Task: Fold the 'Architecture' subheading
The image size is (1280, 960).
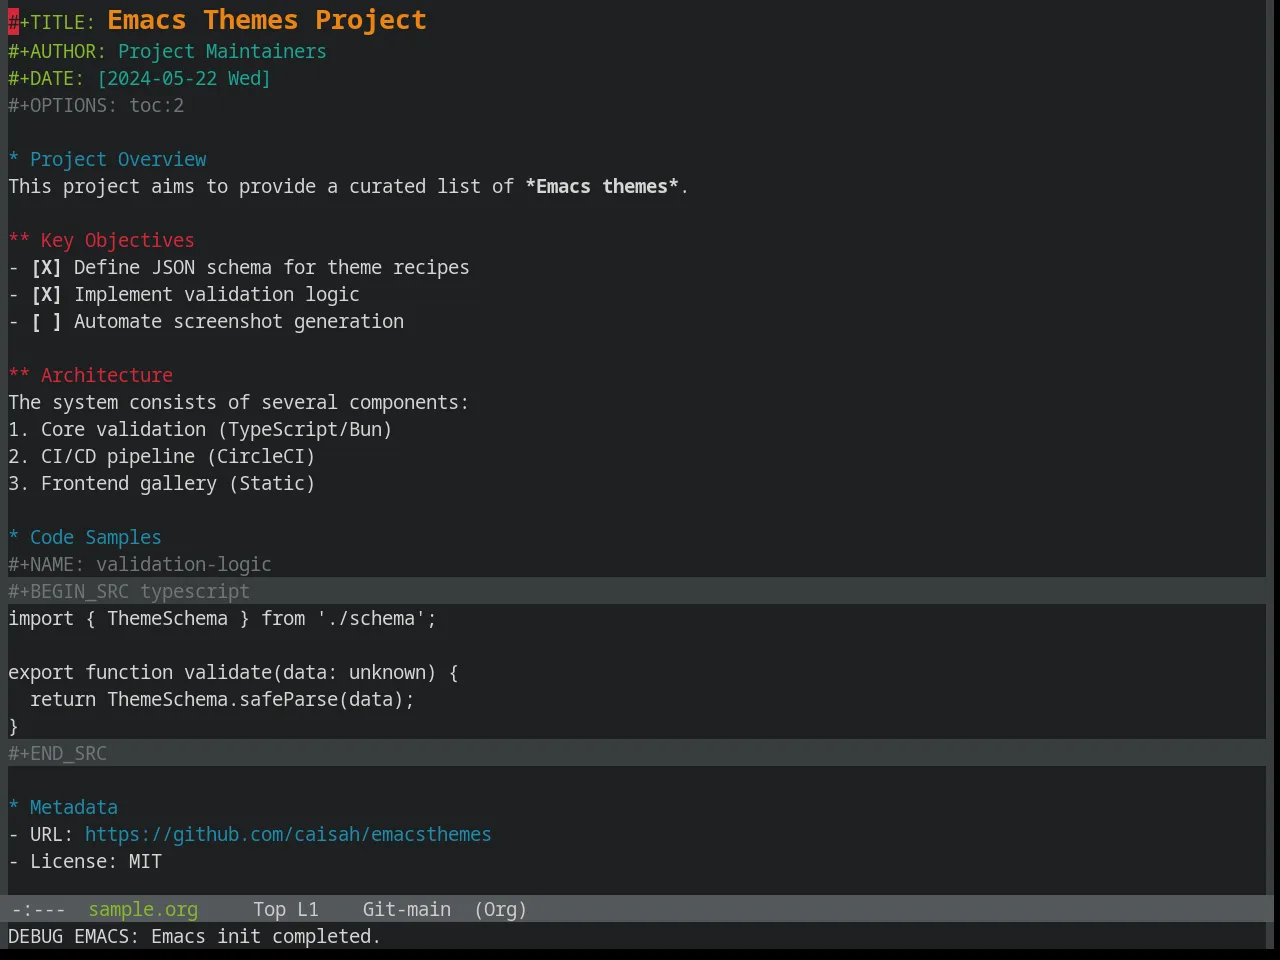Action: (91, 376)
